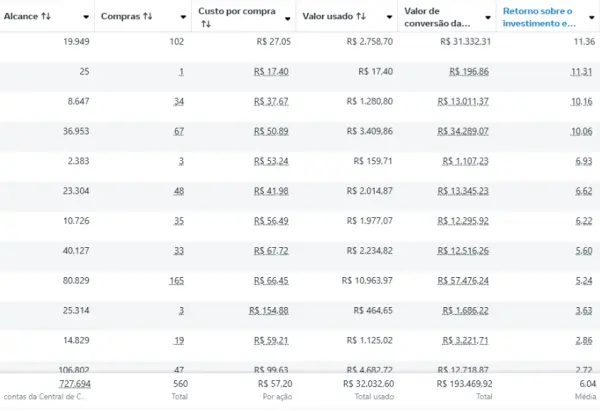The height and width of the screenshot is (411, 600).
Task: Open Valor de conversão column dropdown
Action: tap(488, 18)
